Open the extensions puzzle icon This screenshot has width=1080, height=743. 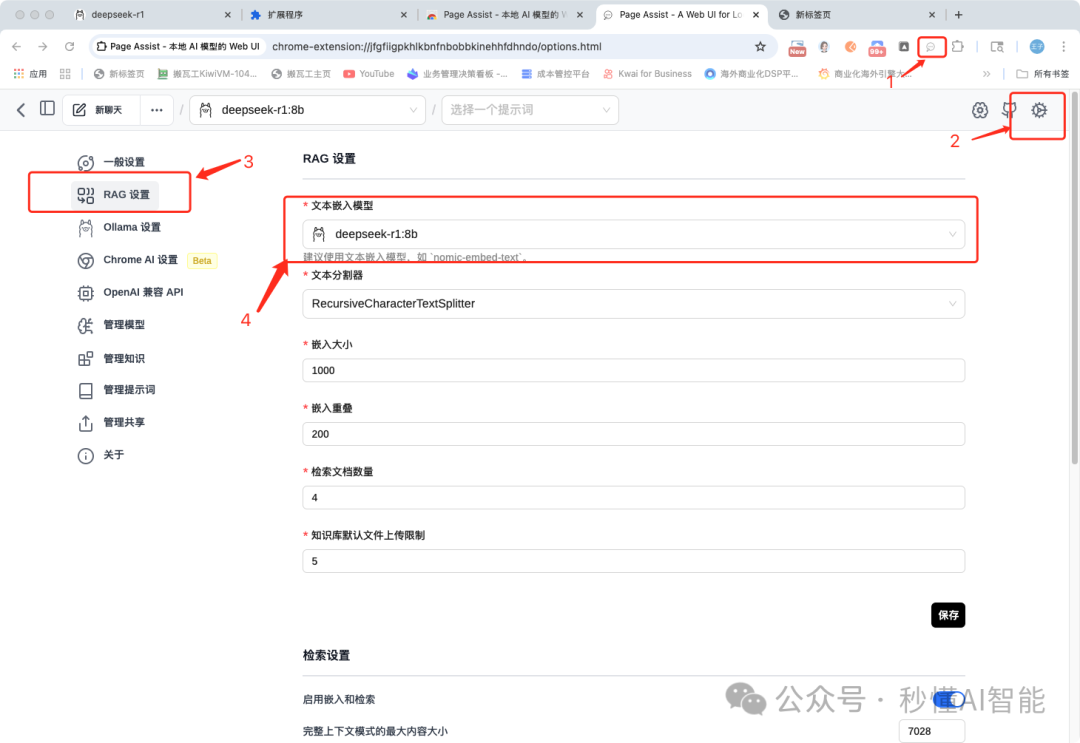(958, 47)
